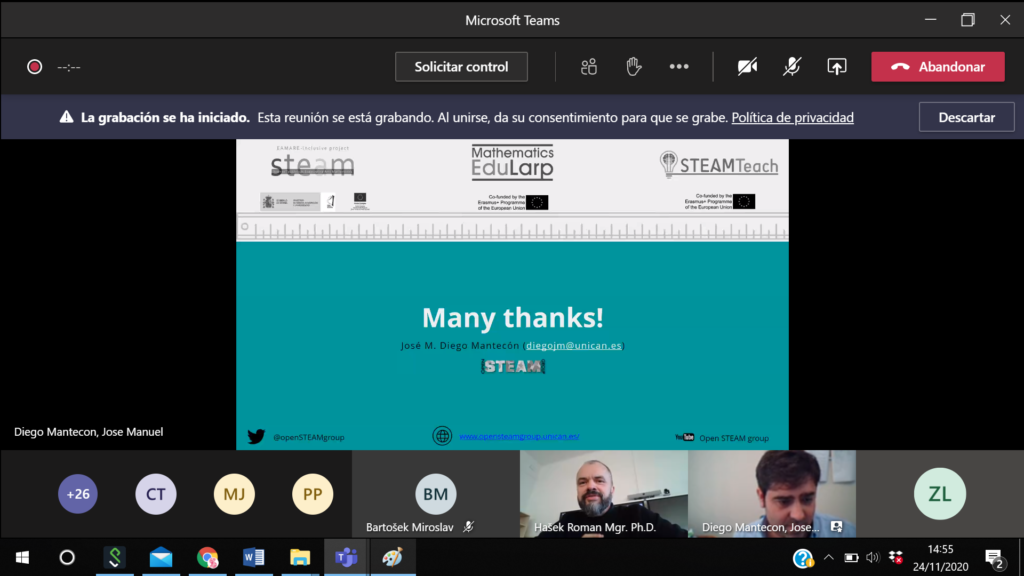Open Word from the taskbar
Image resolution: width=1024 pixels, height=576 pixels.
pyautogui.click(x=253, y=557)
